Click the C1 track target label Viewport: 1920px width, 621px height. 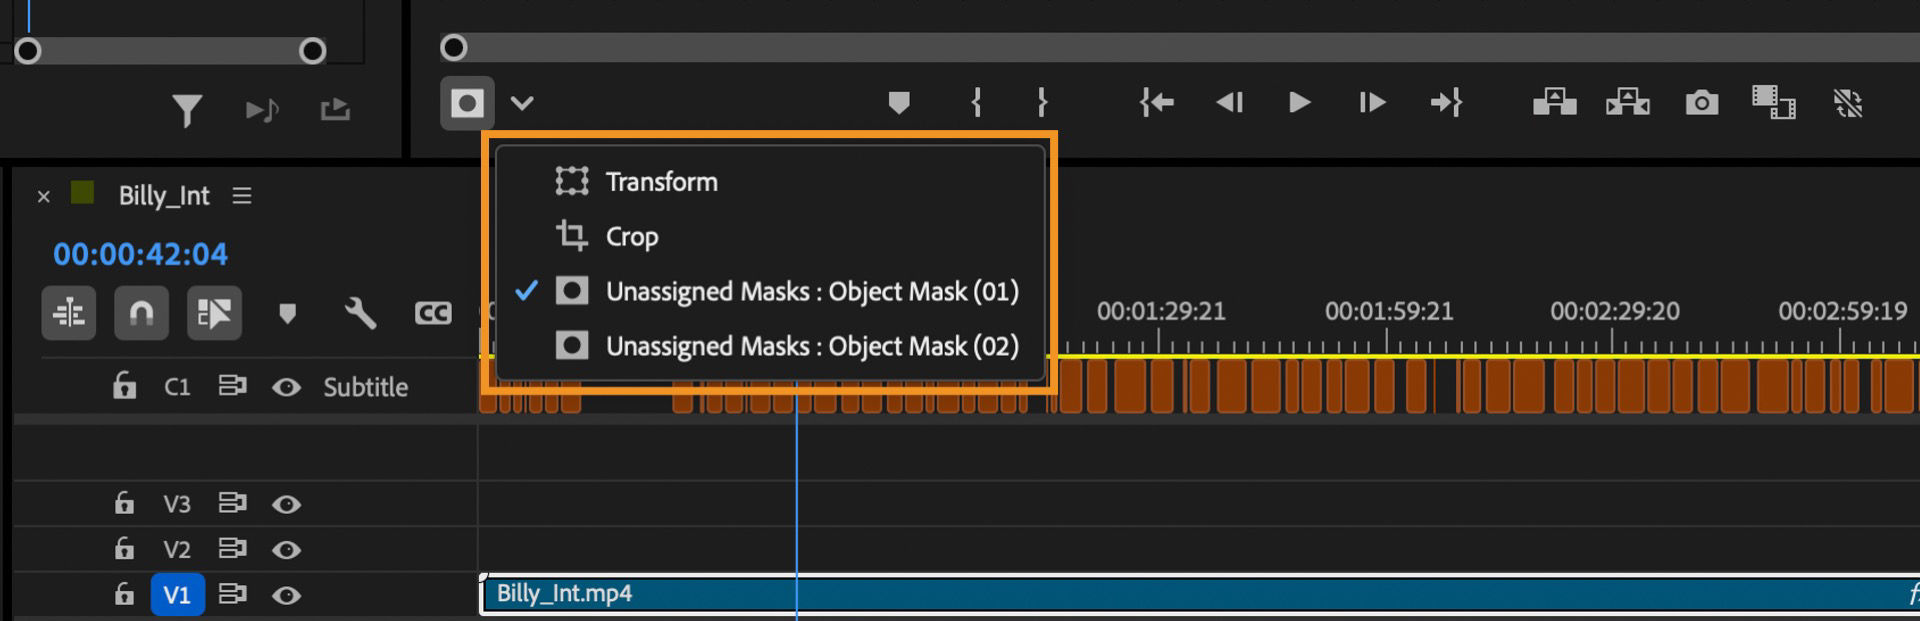point(177,387)
